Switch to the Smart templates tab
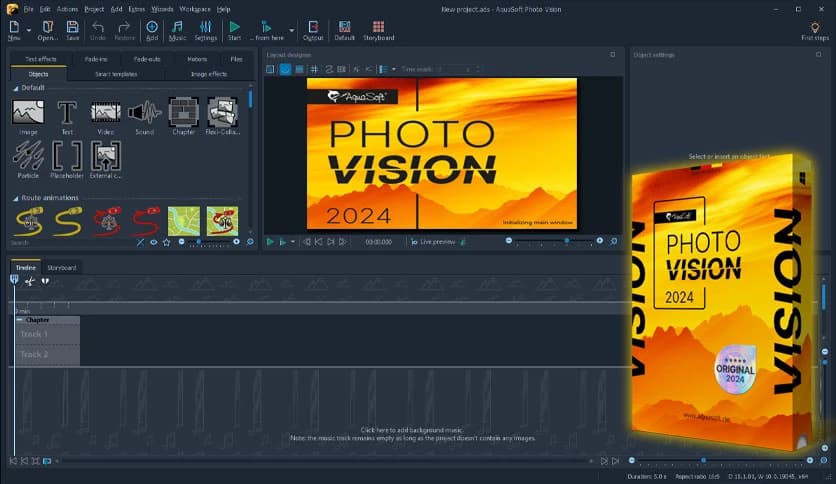This screenshot has width=836, height=484. [116, 75]
